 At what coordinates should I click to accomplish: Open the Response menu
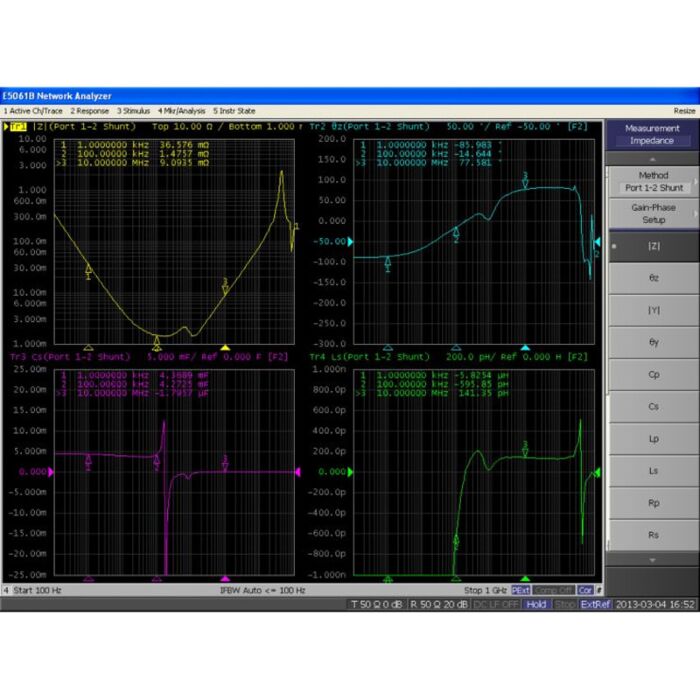coord(89,111)
